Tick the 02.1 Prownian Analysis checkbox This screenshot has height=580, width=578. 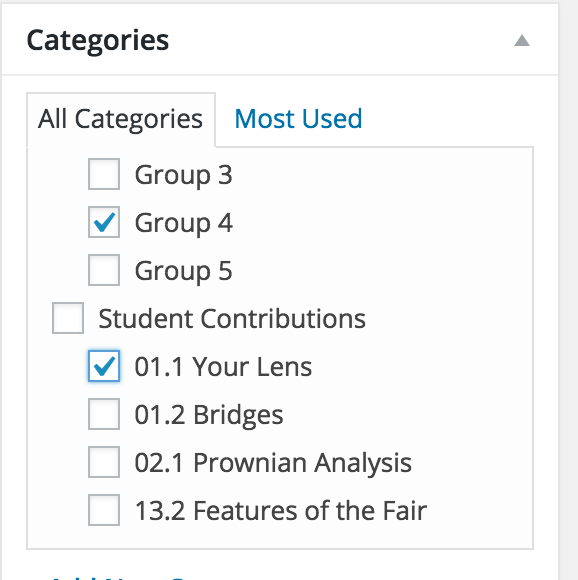point(104,462)
